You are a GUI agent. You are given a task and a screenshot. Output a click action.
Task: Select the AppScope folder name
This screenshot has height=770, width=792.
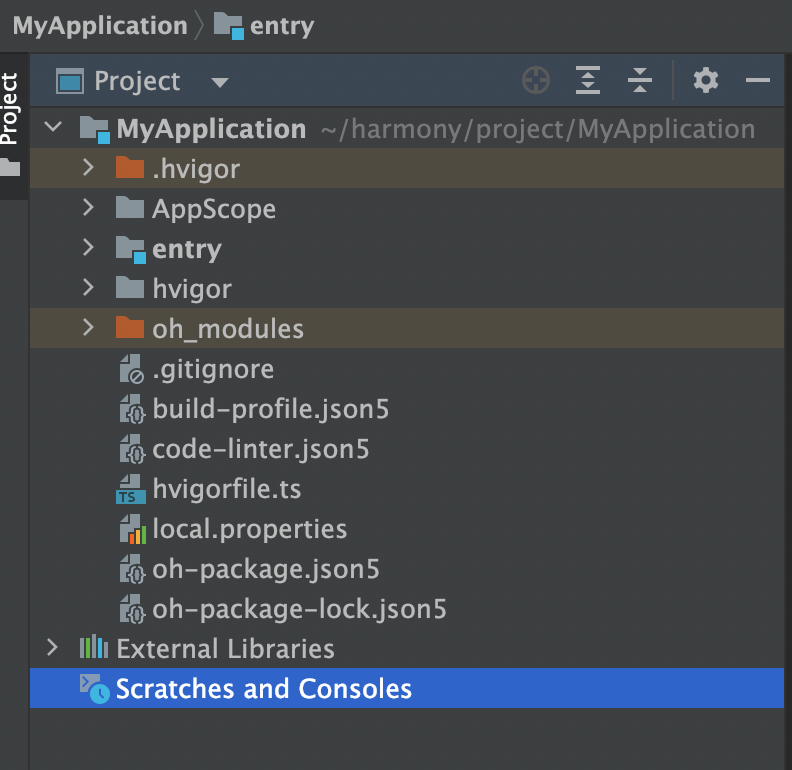pyautogui.click(x=214, y=209)
